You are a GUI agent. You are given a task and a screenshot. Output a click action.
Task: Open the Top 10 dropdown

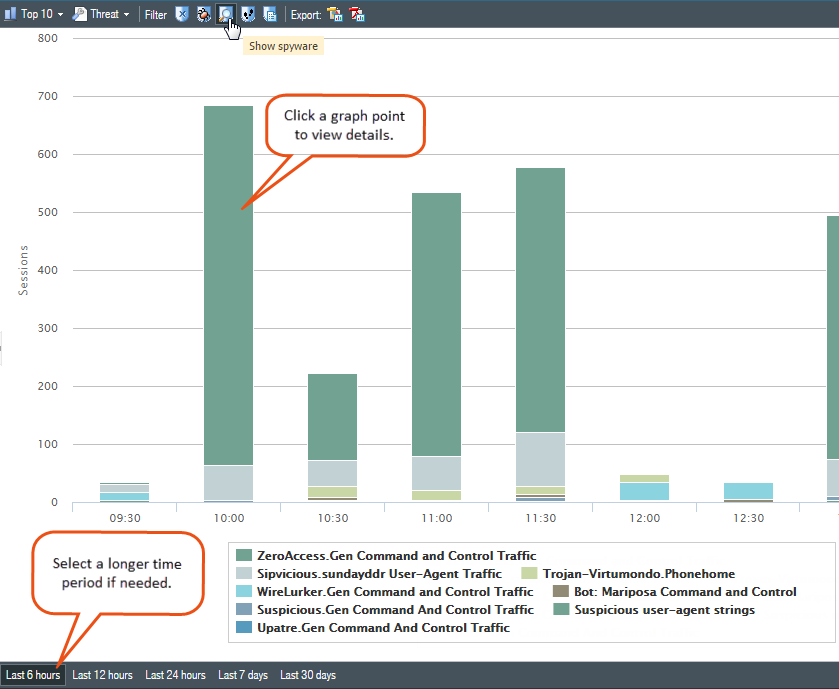(x=42, y=14)
